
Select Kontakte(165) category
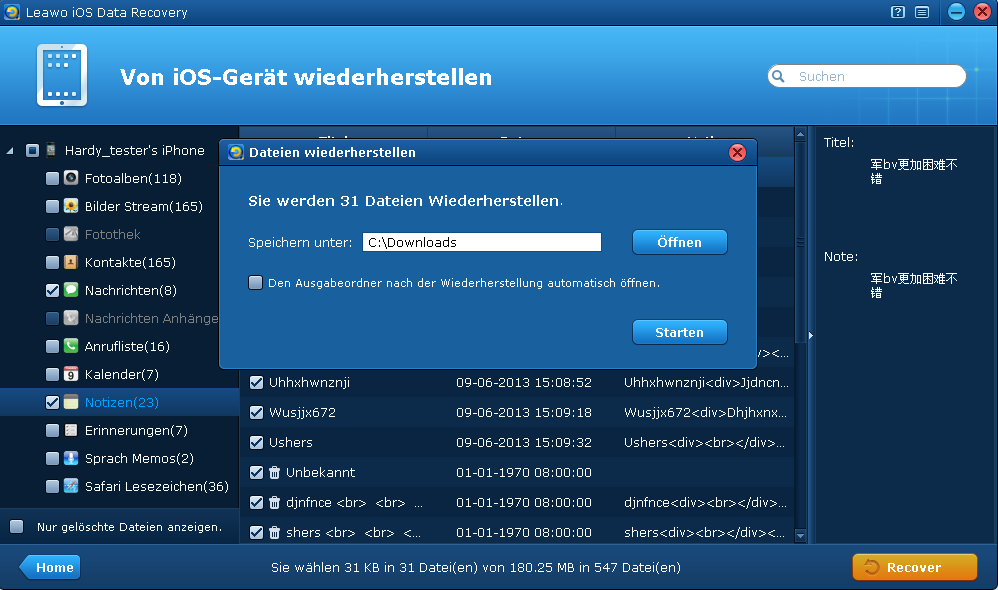[130, 262]
